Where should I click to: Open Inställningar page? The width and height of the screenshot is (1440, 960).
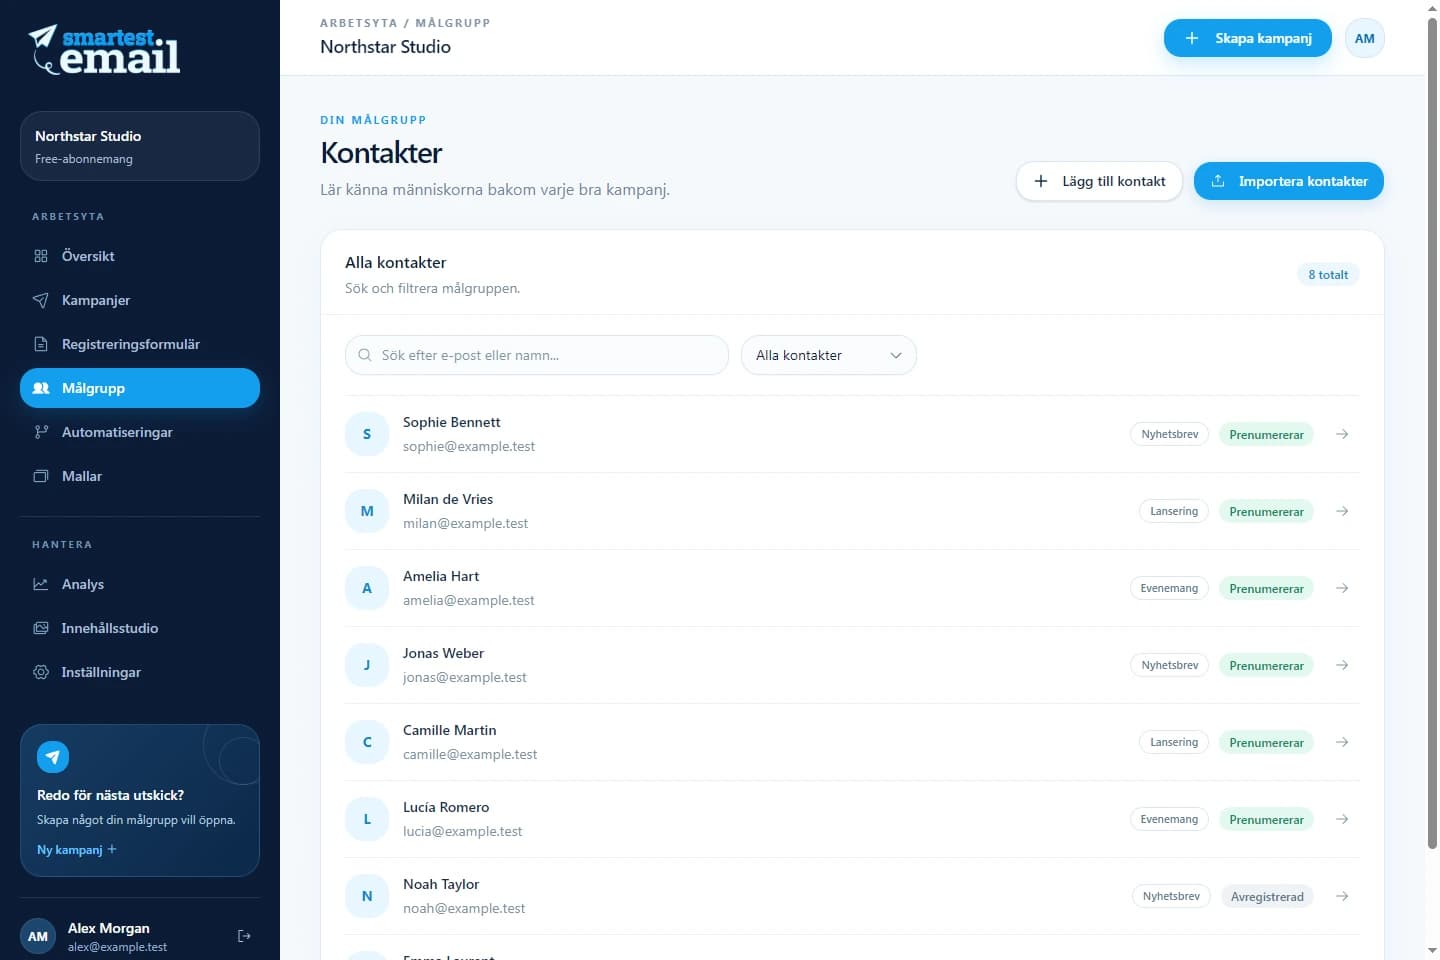point(140,672)
